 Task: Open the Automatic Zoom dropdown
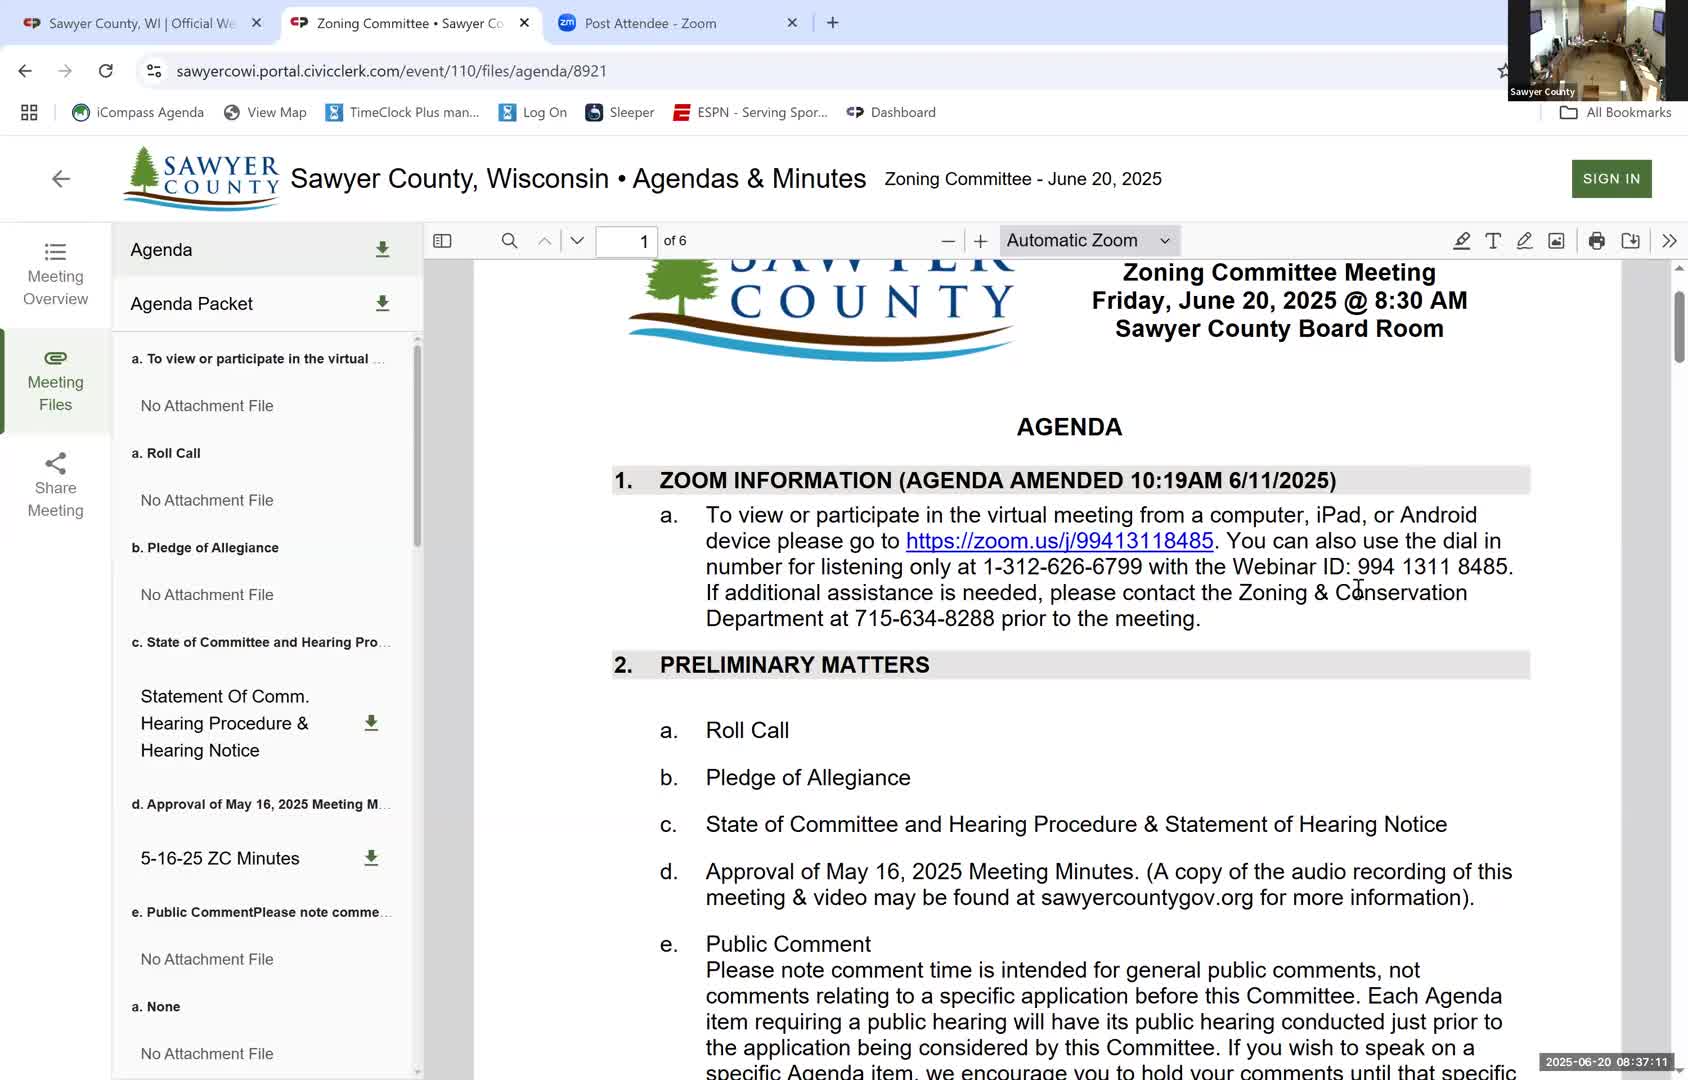(x=1089, y=241)
